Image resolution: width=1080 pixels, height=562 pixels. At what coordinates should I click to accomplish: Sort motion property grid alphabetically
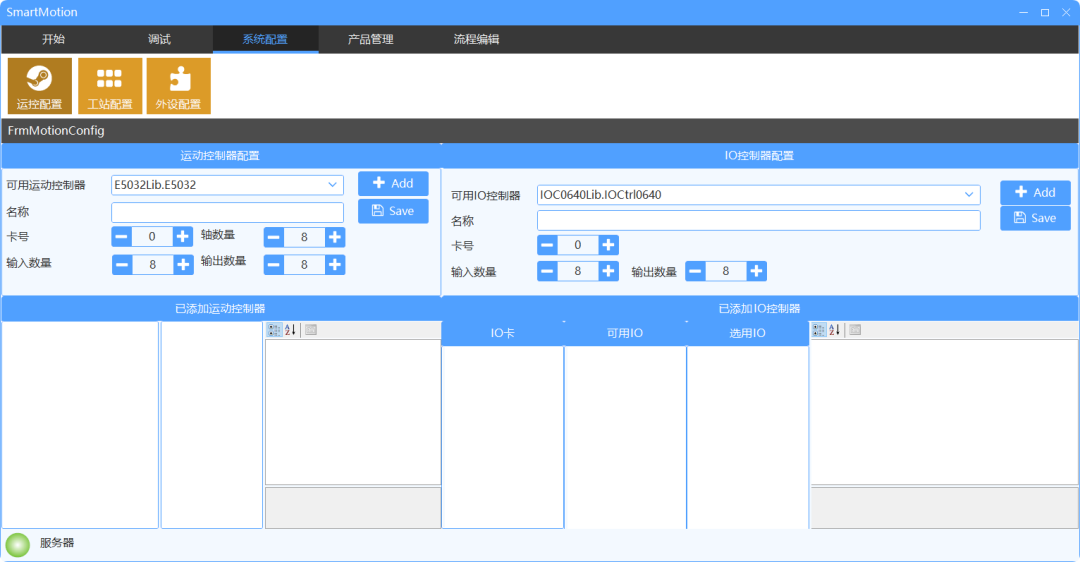coord(291,330)
